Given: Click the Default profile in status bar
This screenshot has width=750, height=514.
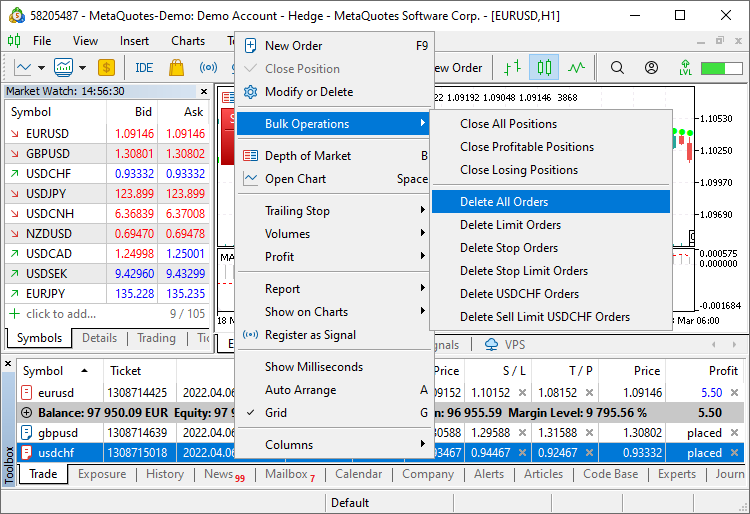Looking at the screenshot, I should [x=350, y=503].
